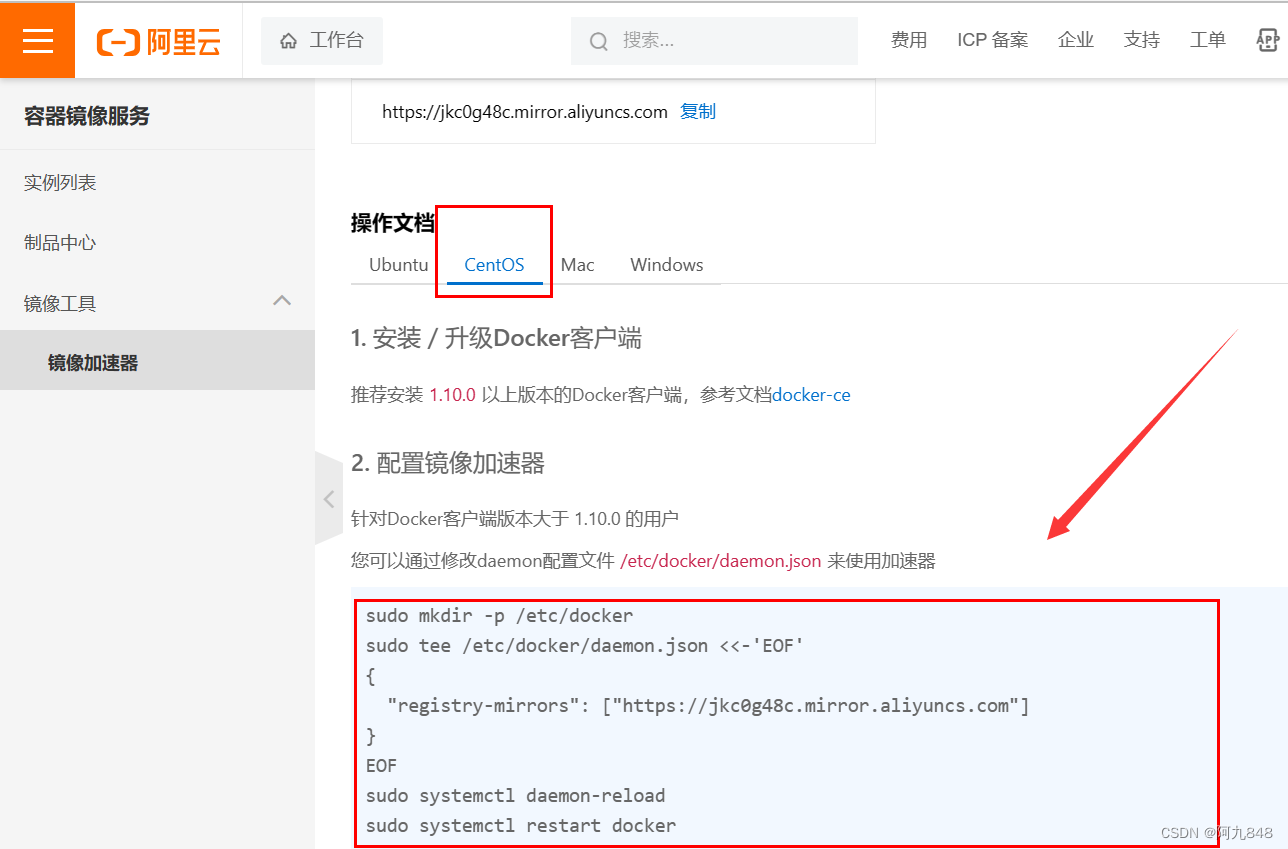Open the hamburger navigation menu
This screenshot has height=849, width=1288.
point(37,40)
